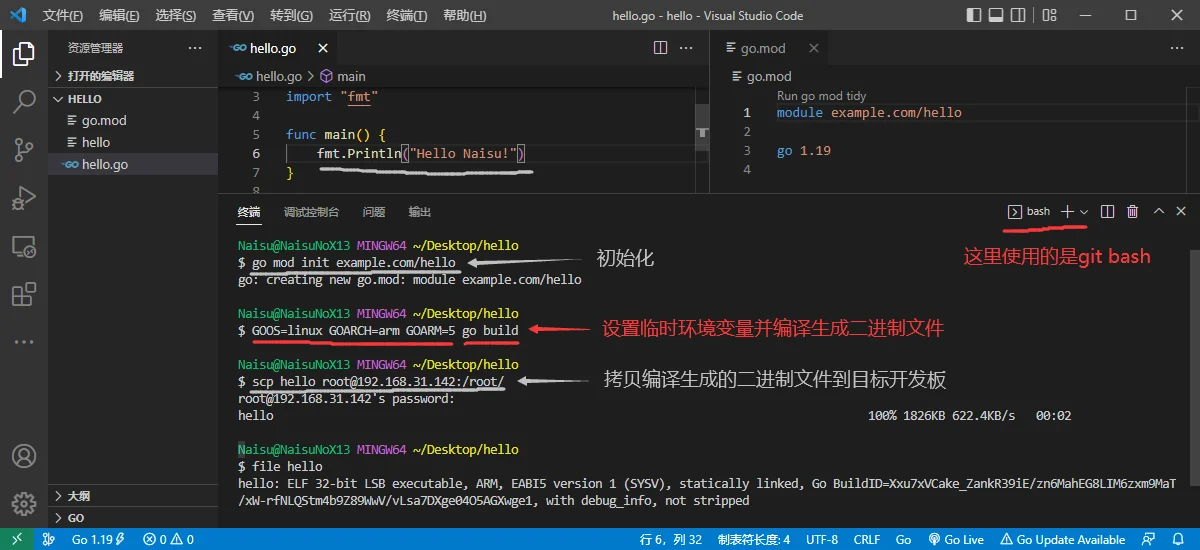Open new terminal profile dropdown arrow
The width and height of the screenshot is (1200, 550).
point(1084,212)
